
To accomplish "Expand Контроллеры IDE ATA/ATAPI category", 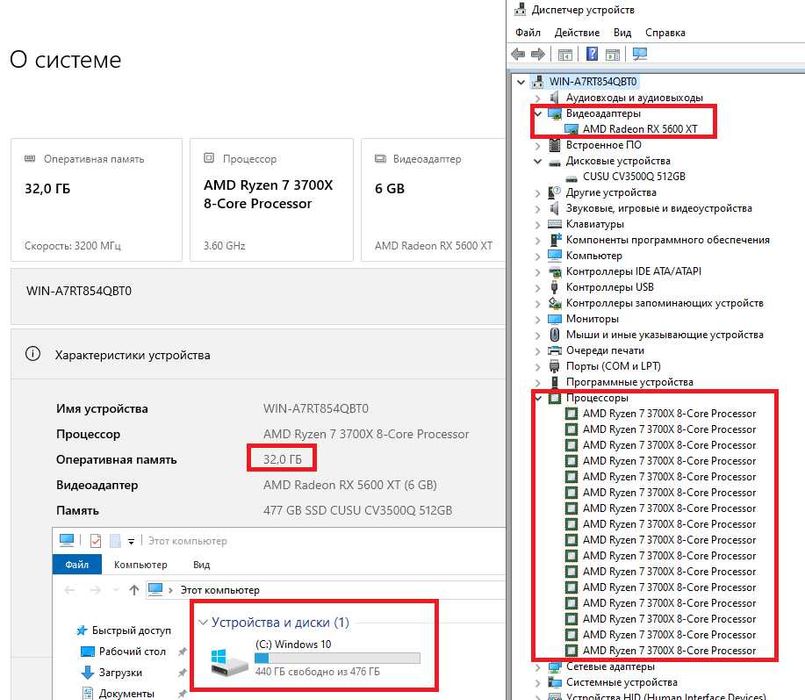I will (538, 272).
